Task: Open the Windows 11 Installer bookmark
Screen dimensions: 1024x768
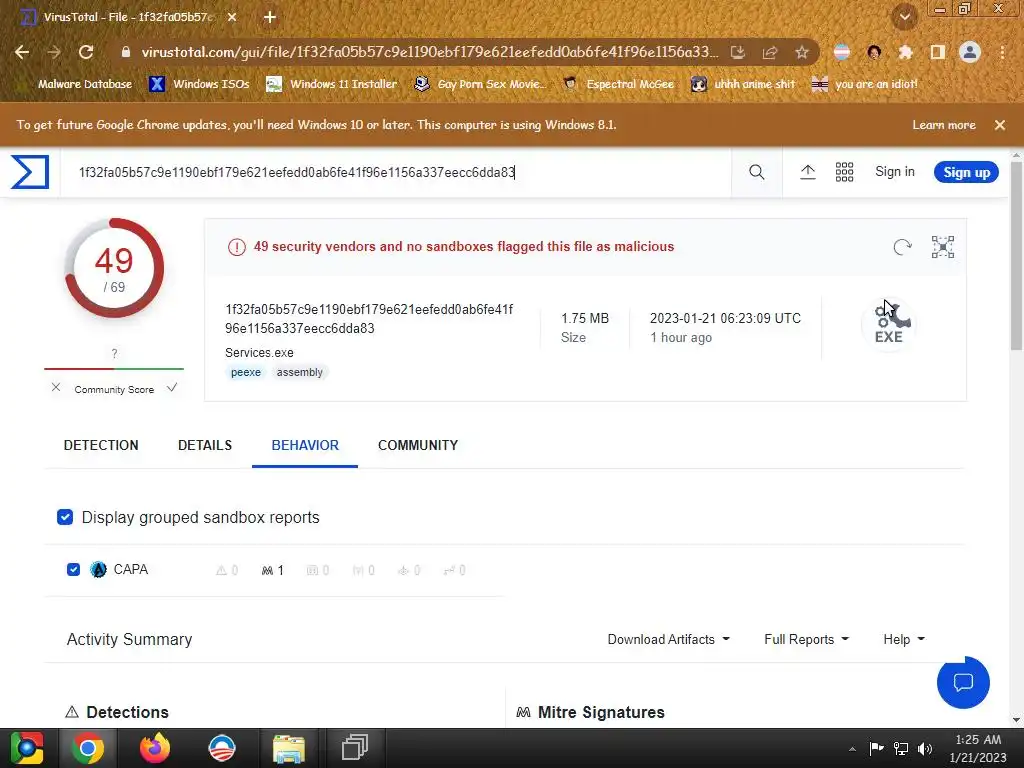Action: tap(332, 84)
